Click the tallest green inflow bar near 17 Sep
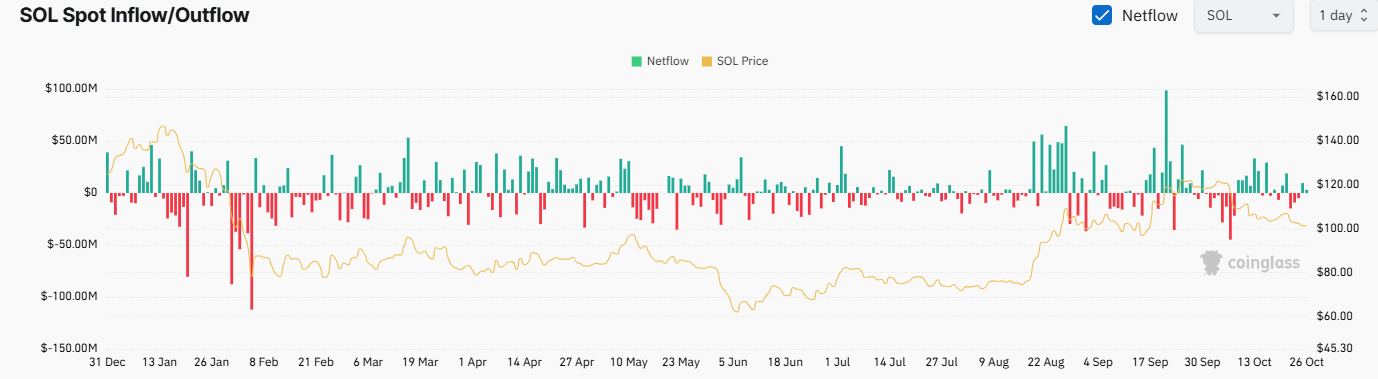Viewport: 1378px width, 379px height. [x=1166, y=141]
